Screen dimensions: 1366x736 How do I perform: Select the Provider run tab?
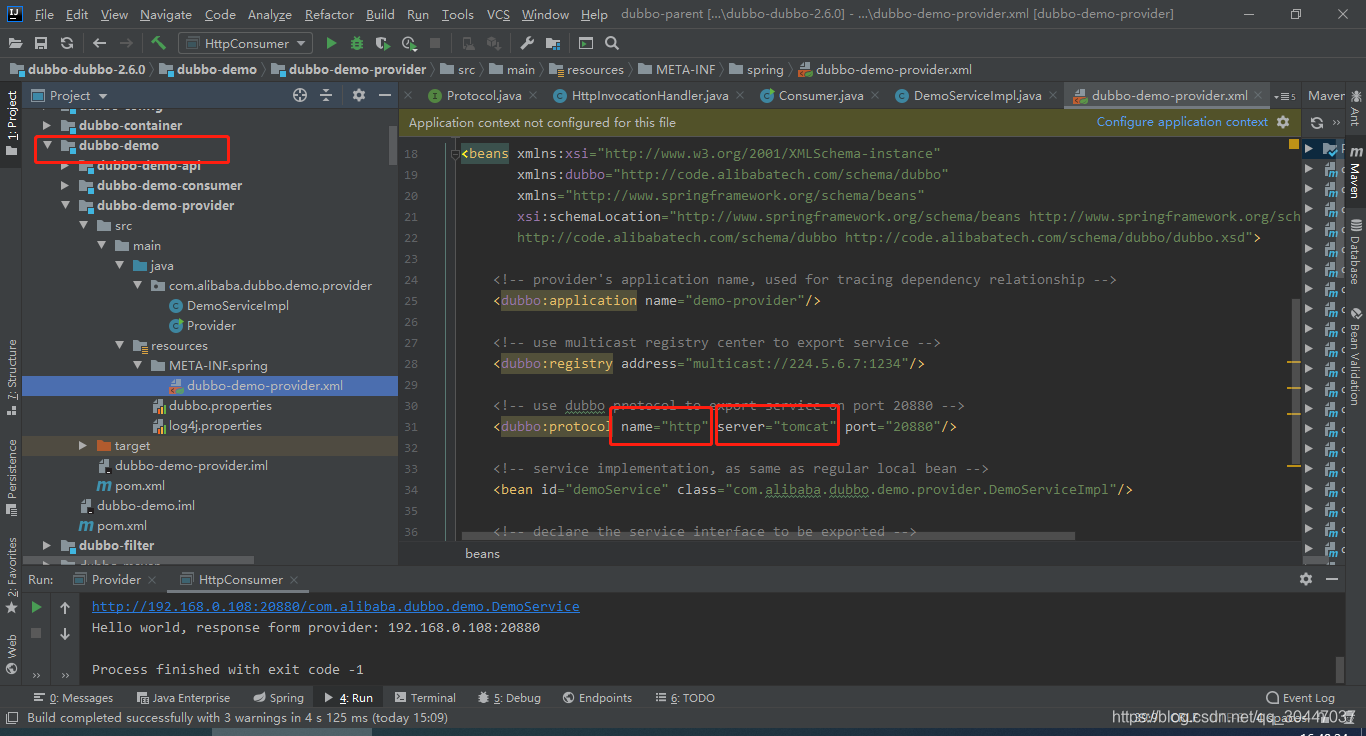pos(116,579)
